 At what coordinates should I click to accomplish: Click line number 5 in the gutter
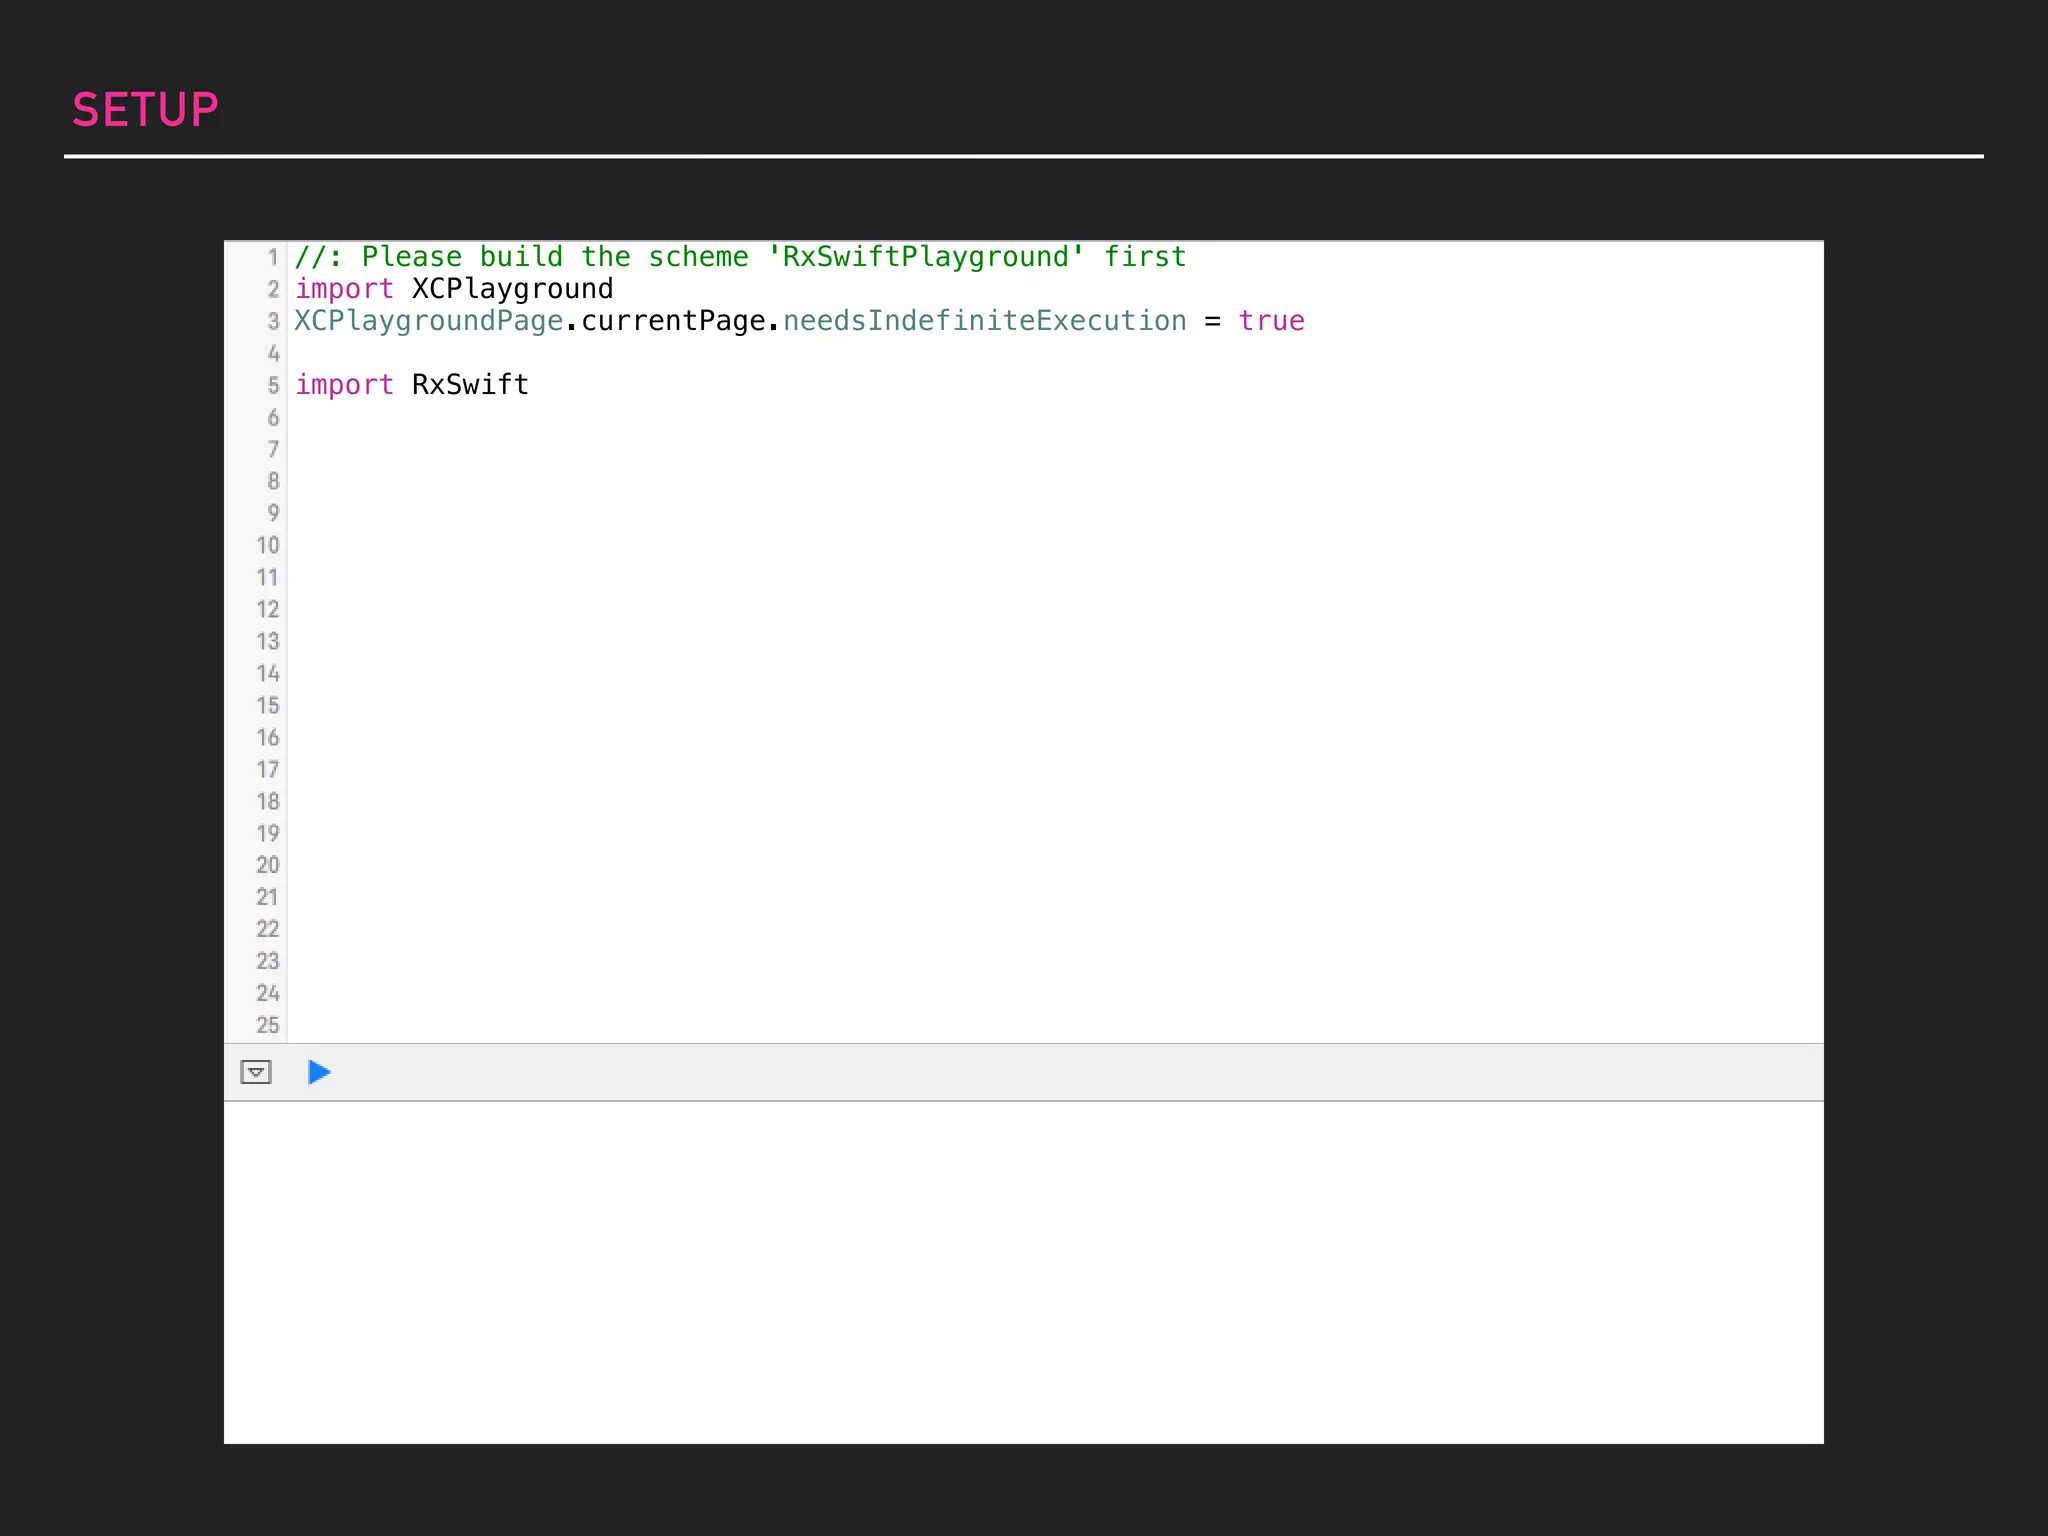272,385
